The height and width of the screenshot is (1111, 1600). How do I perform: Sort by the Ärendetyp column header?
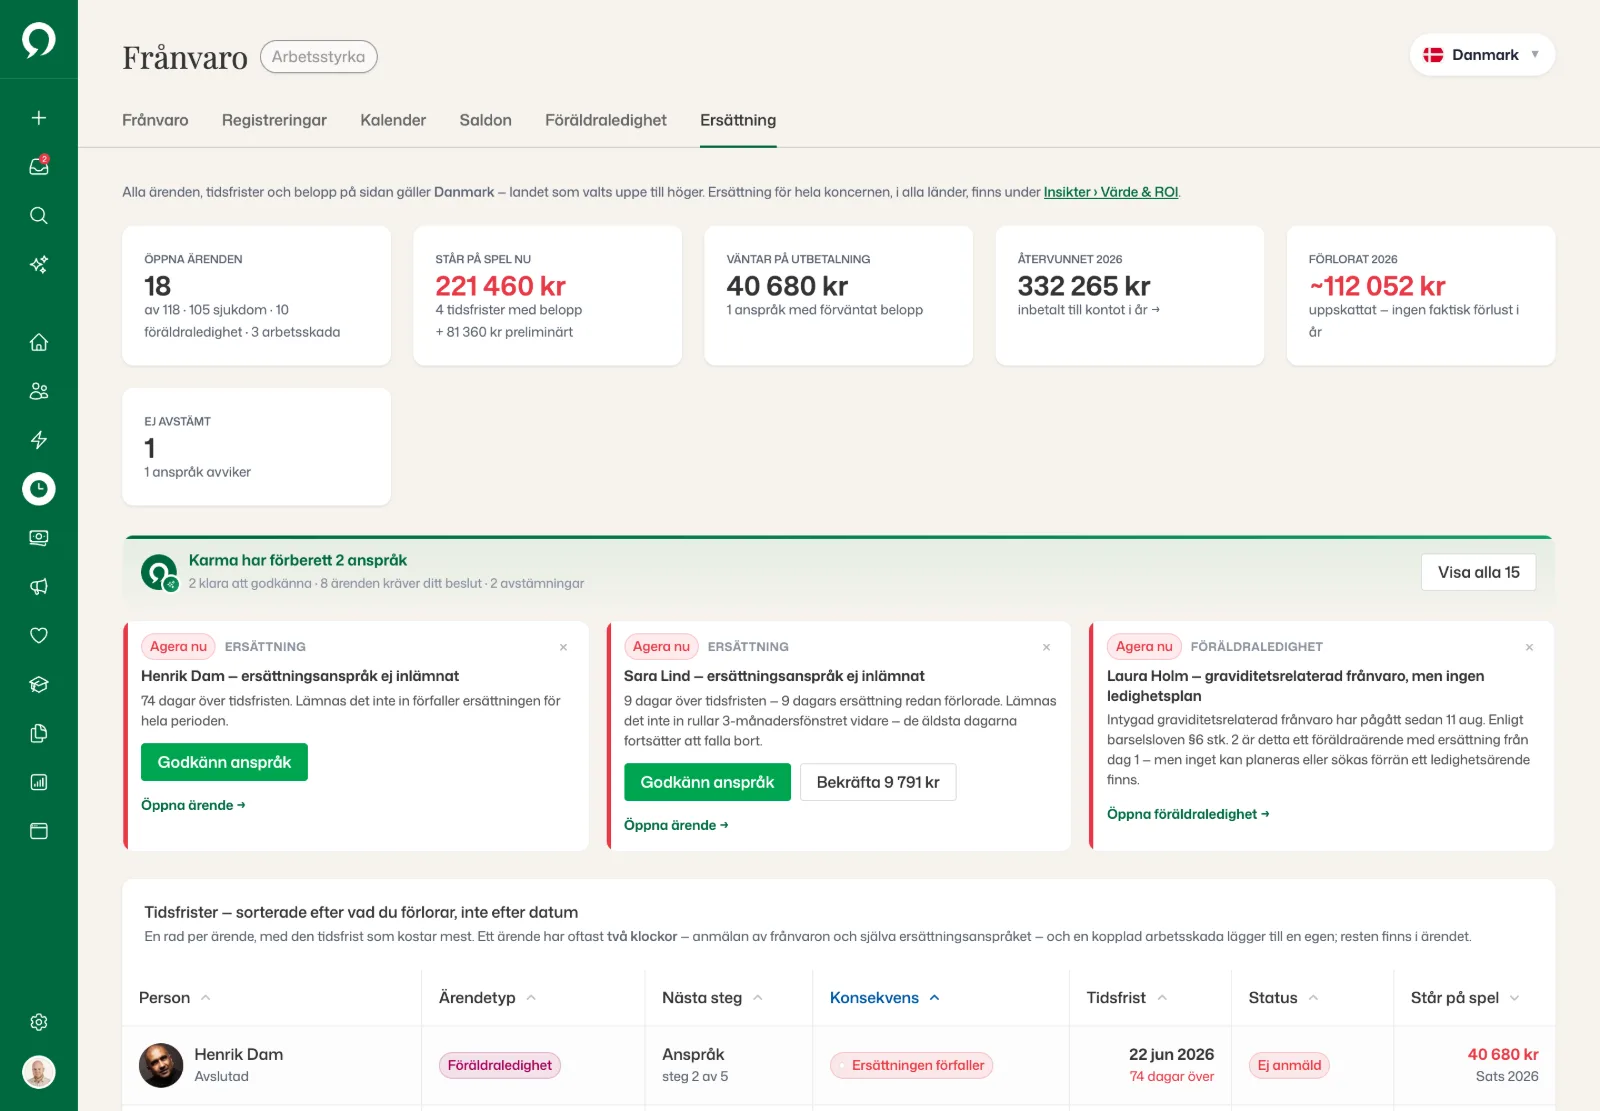[487, 998]
